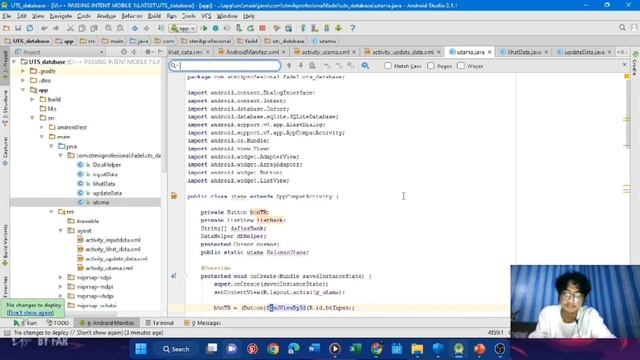Open the Terminal tool window
Screen dimensions: 640x360
coord(160,323)
